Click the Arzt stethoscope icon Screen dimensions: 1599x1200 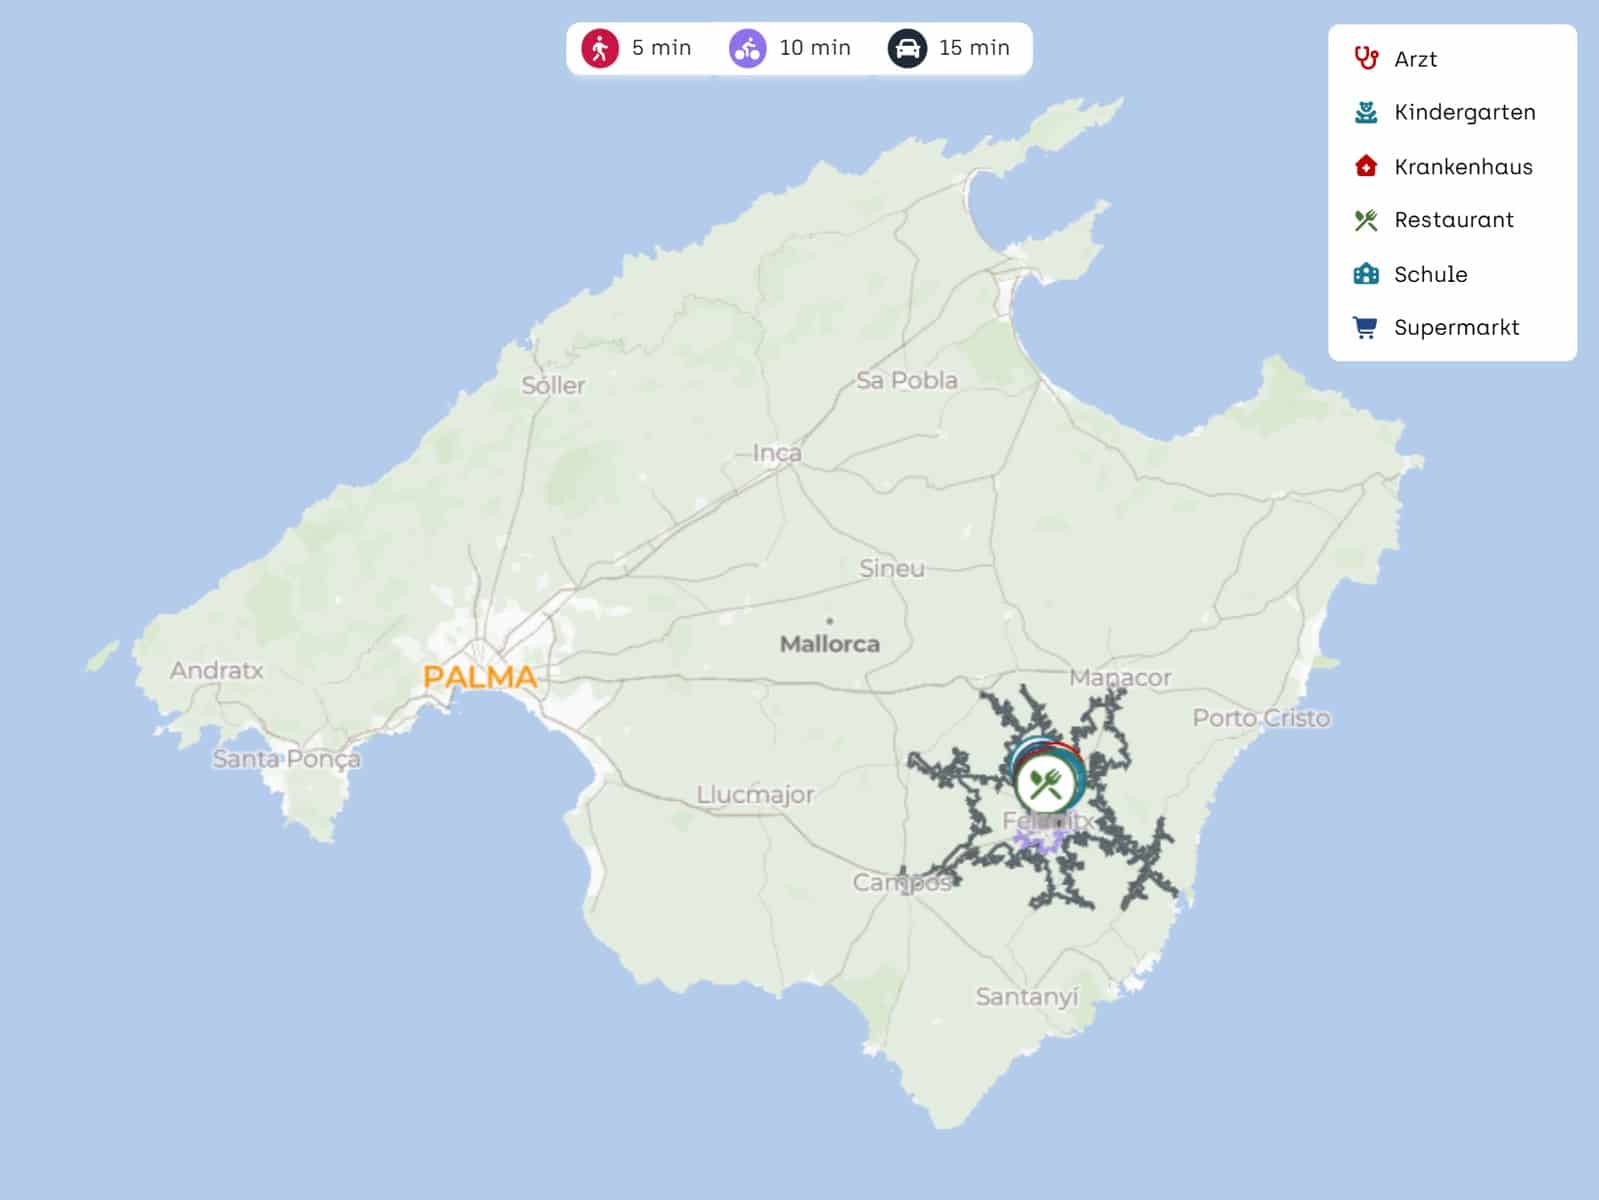click(1366, 58)
